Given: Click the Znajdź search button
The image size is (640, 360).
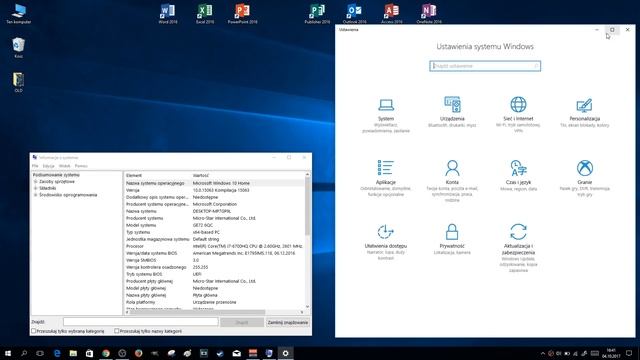Looking at the screenshot, I should click(242, 322).
